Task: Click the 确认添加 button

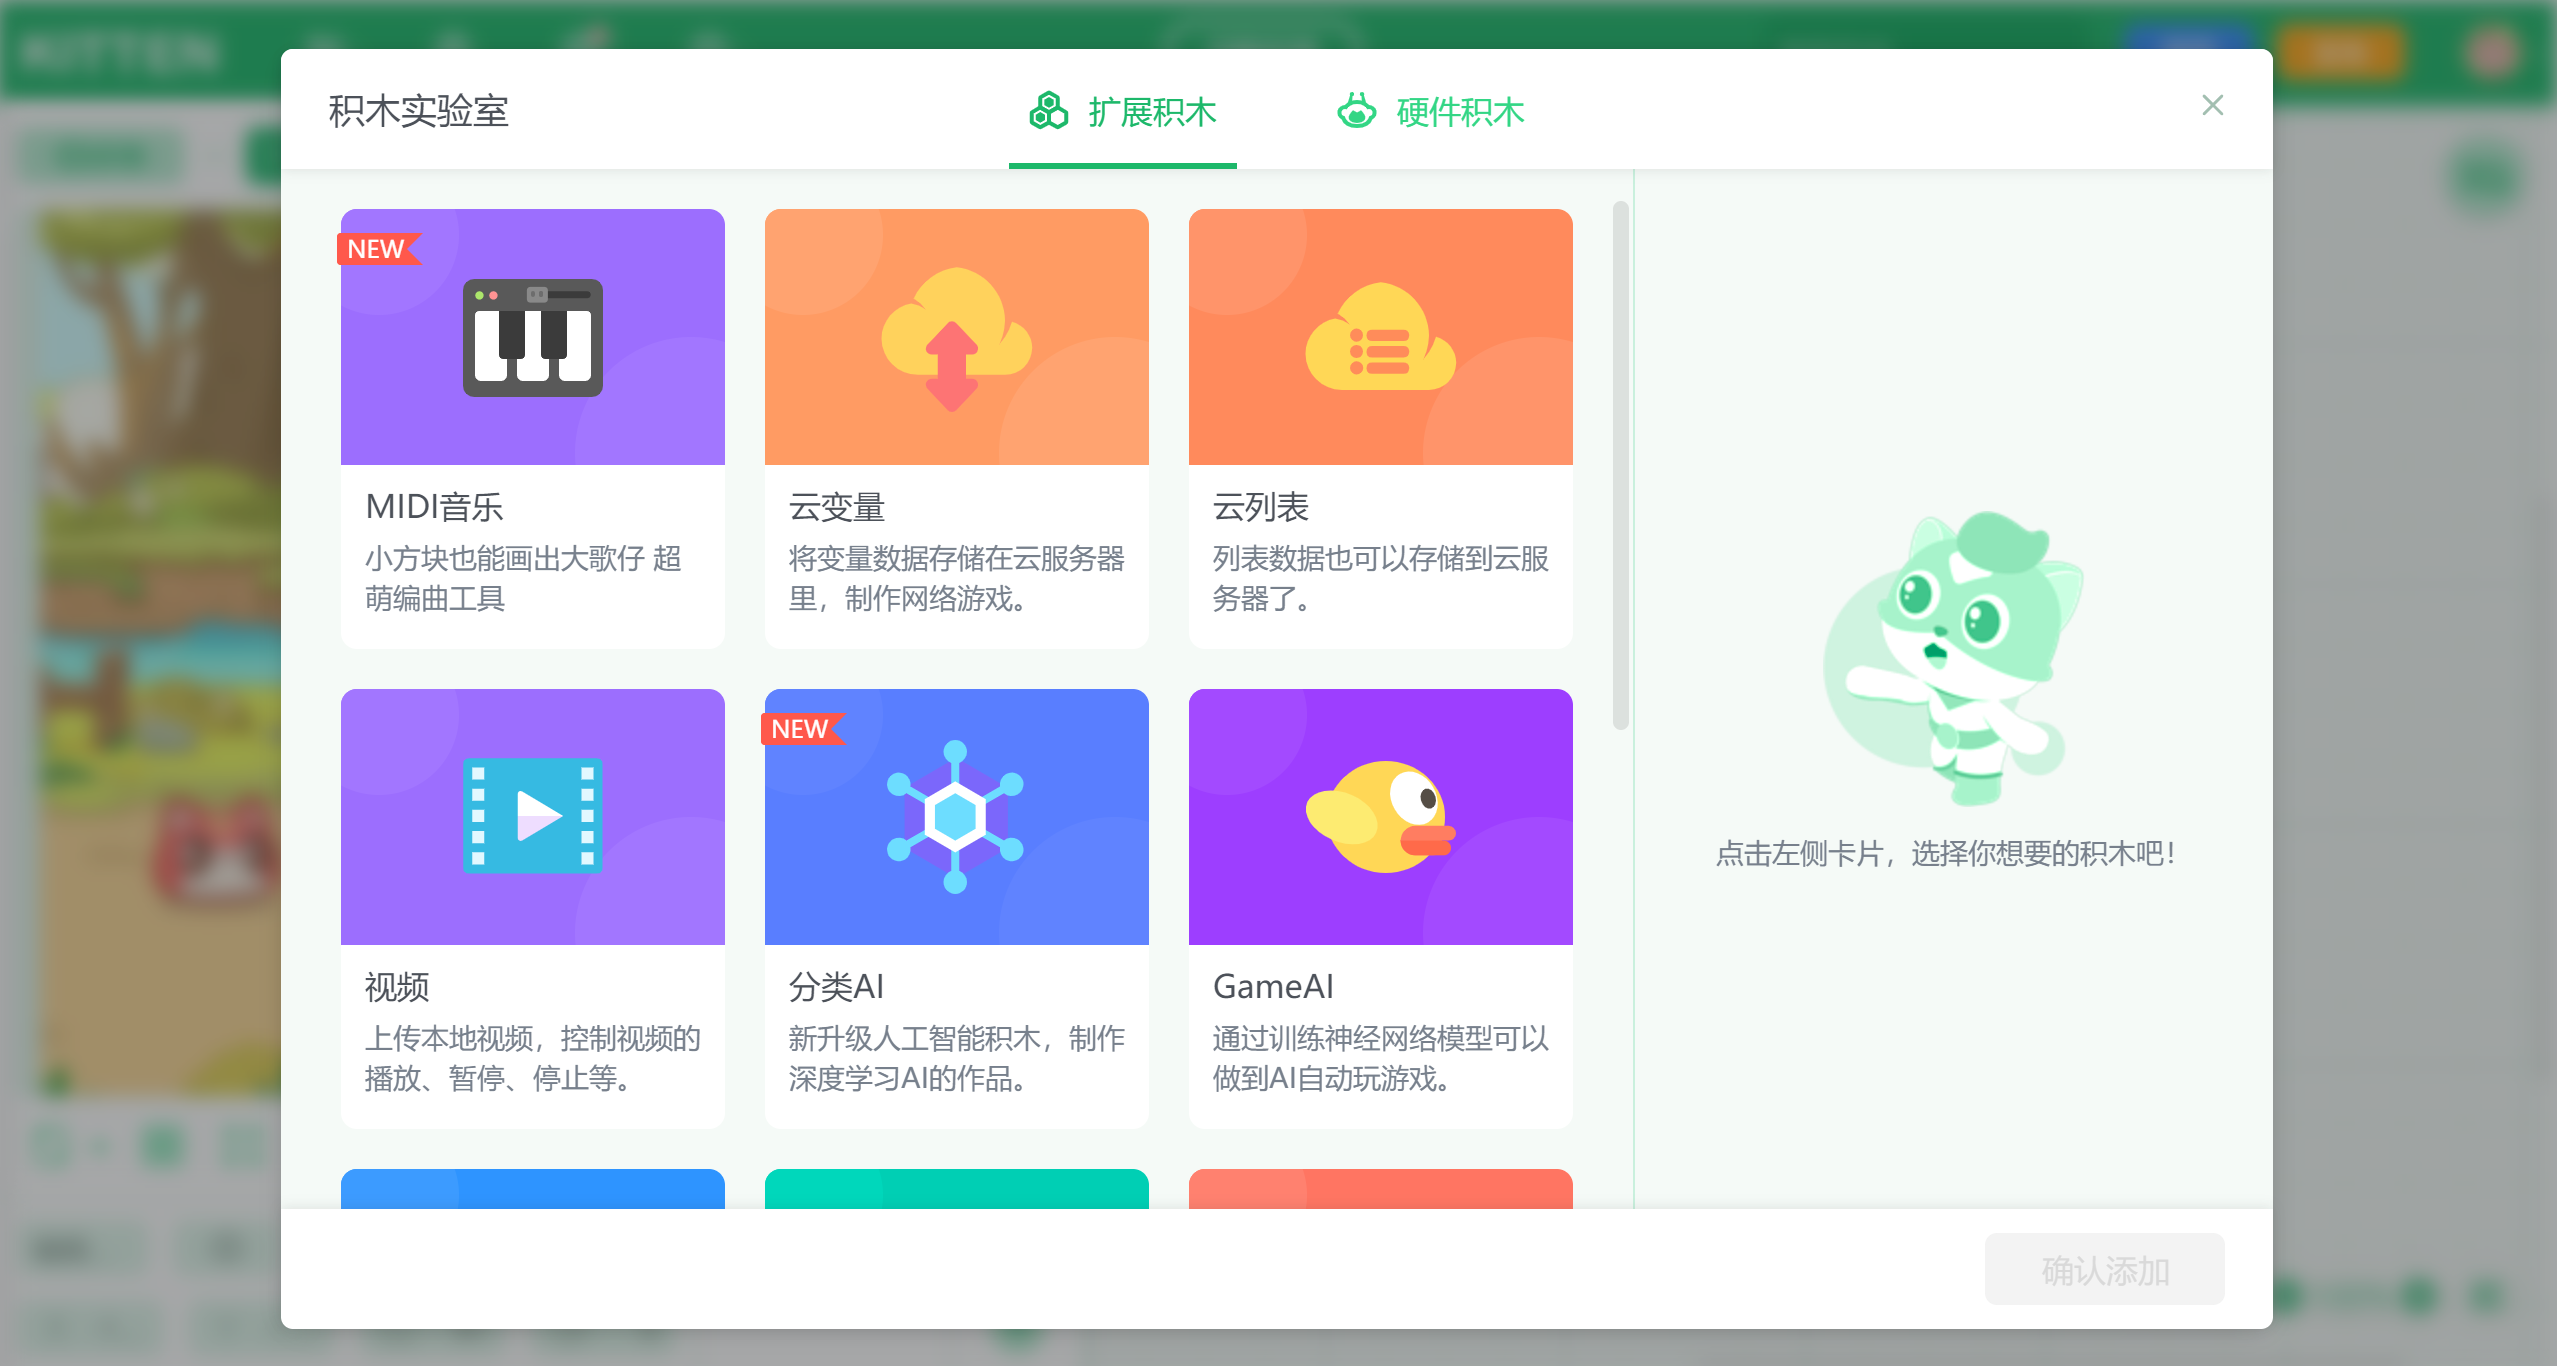Action: pyautogui.click(x=2105, y=1270)
